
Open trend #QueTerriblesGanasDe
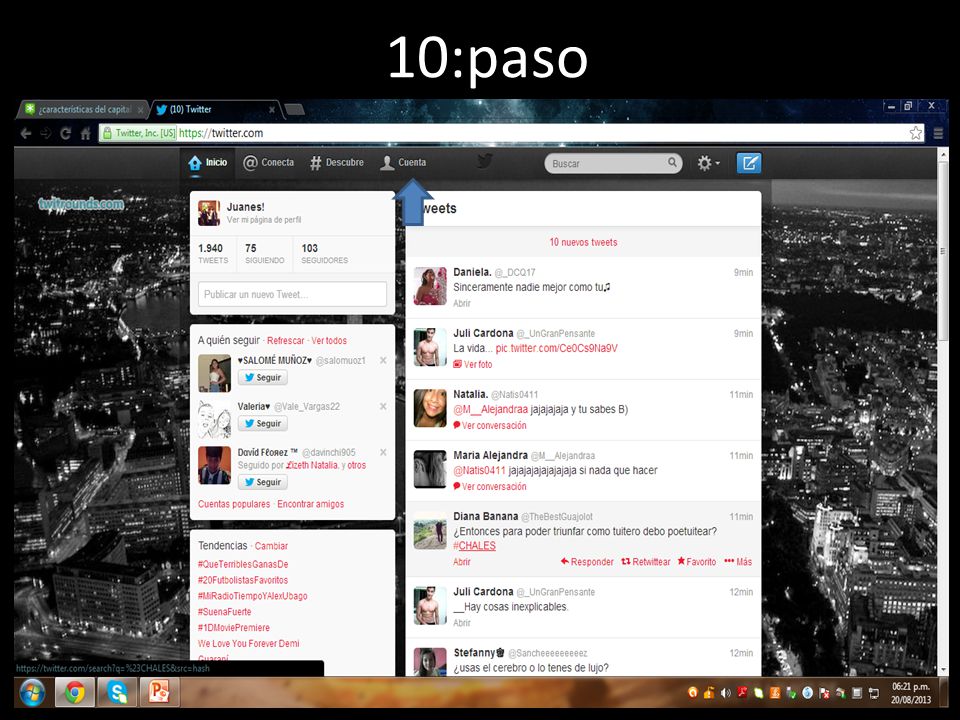click(x=243, y=564)
